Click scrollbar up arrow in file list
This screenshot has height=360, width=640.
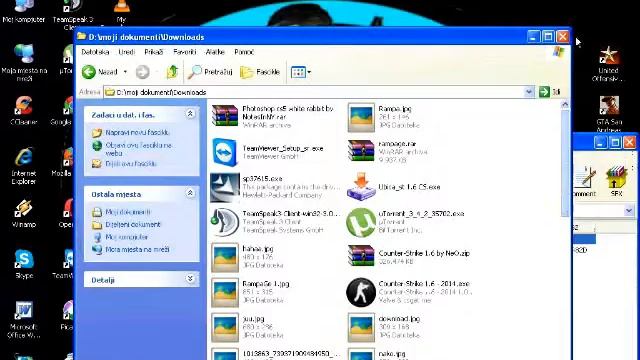point(565,104)
